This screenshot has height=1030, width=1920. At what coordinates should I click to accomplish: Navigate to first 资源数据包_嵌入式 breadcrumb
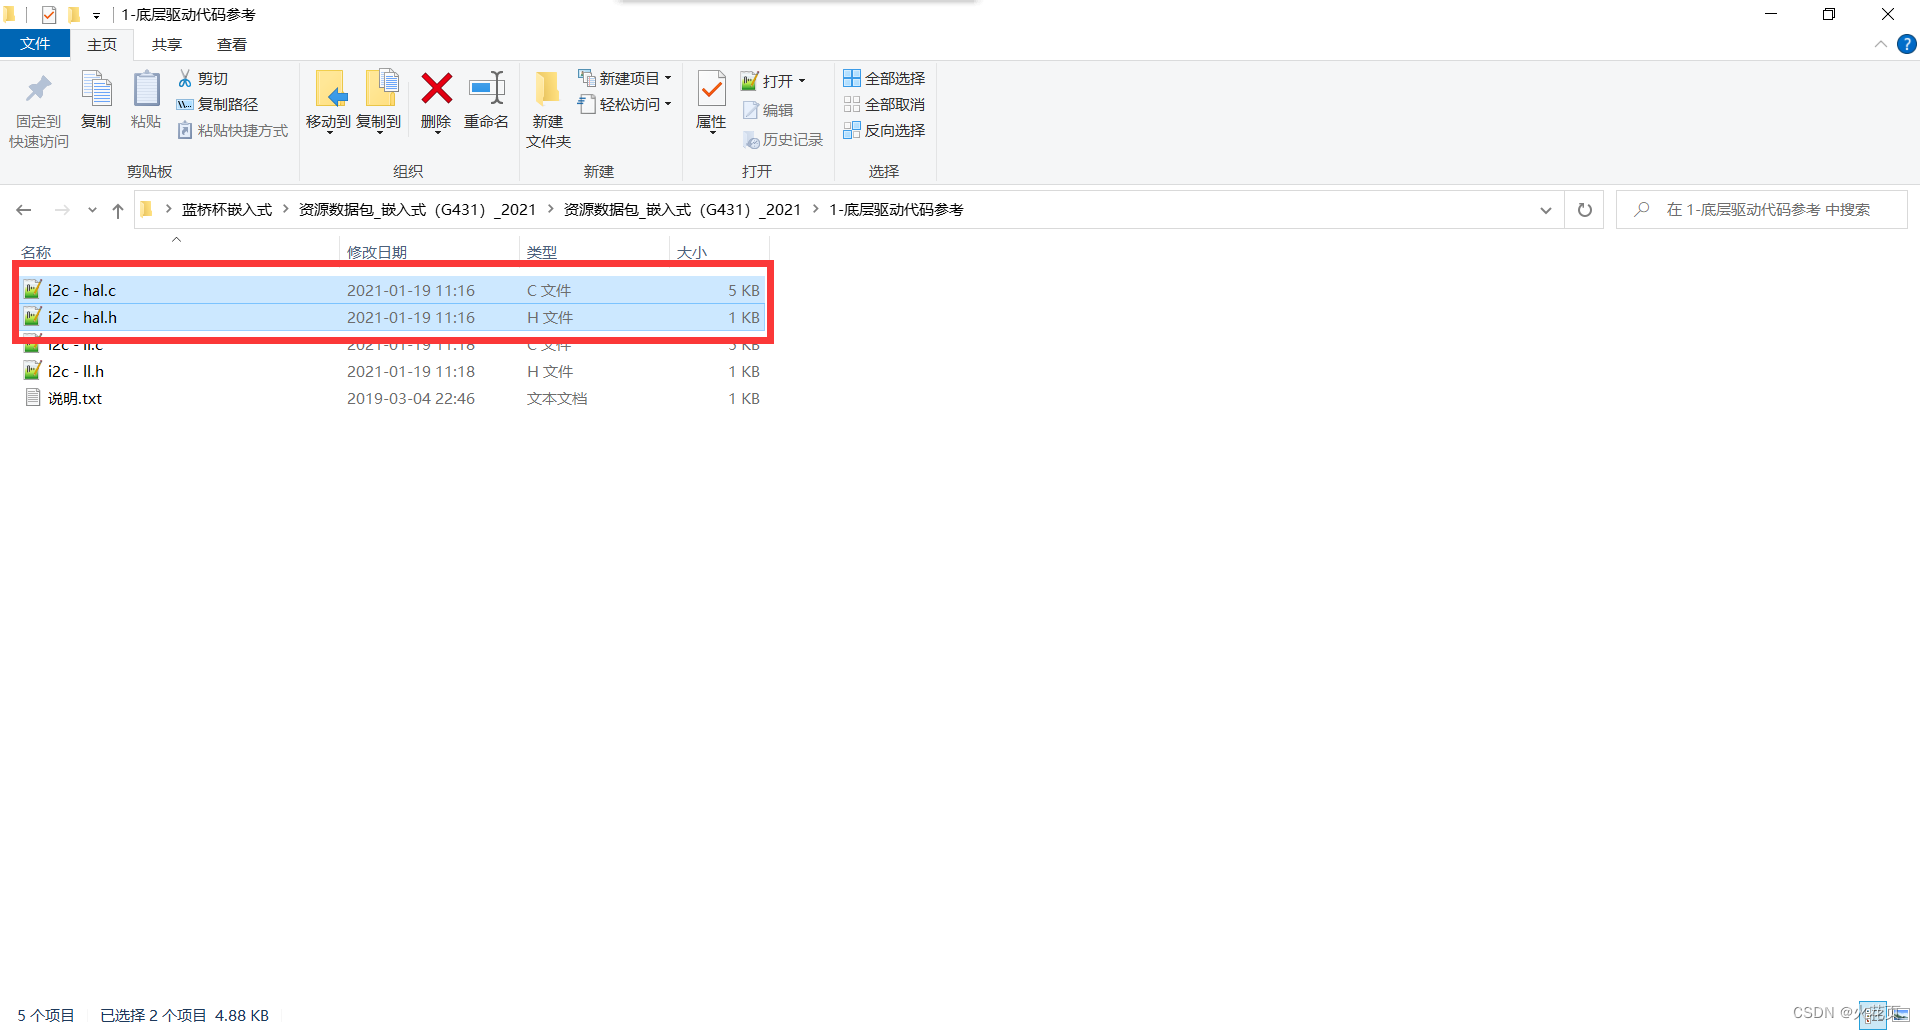coord(417,209)
